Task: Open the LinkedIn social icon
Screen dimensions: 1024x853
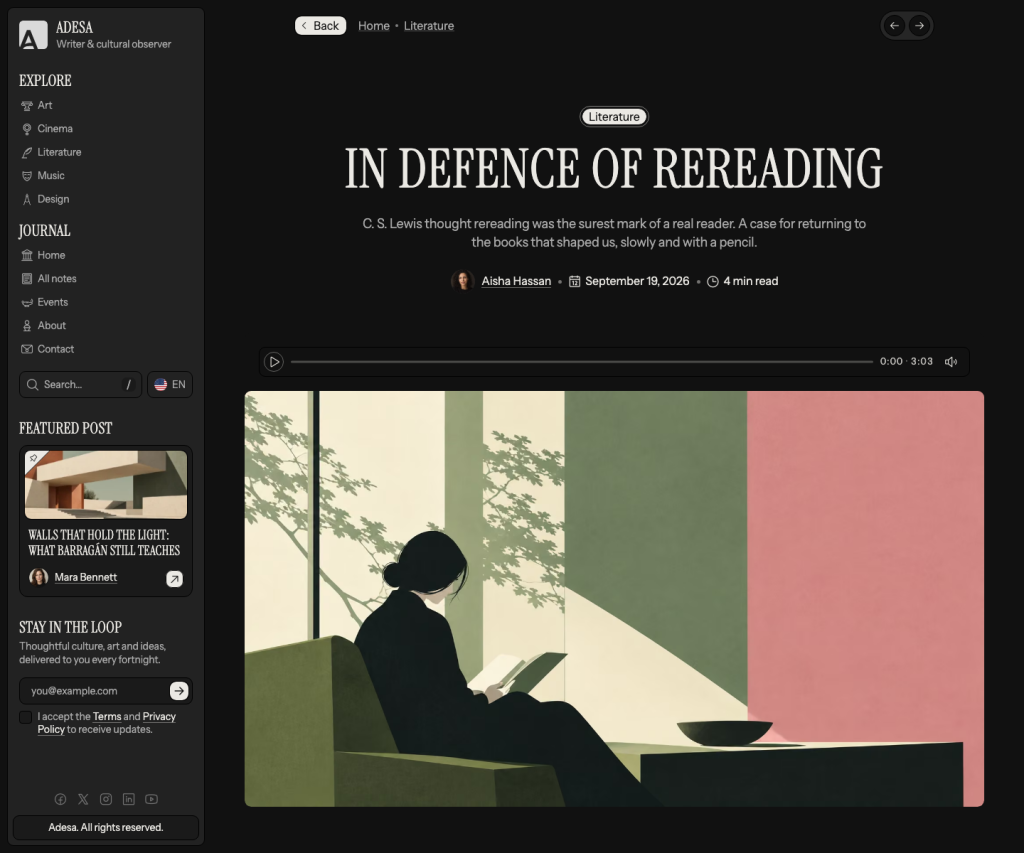Action: tap(129, 799)
